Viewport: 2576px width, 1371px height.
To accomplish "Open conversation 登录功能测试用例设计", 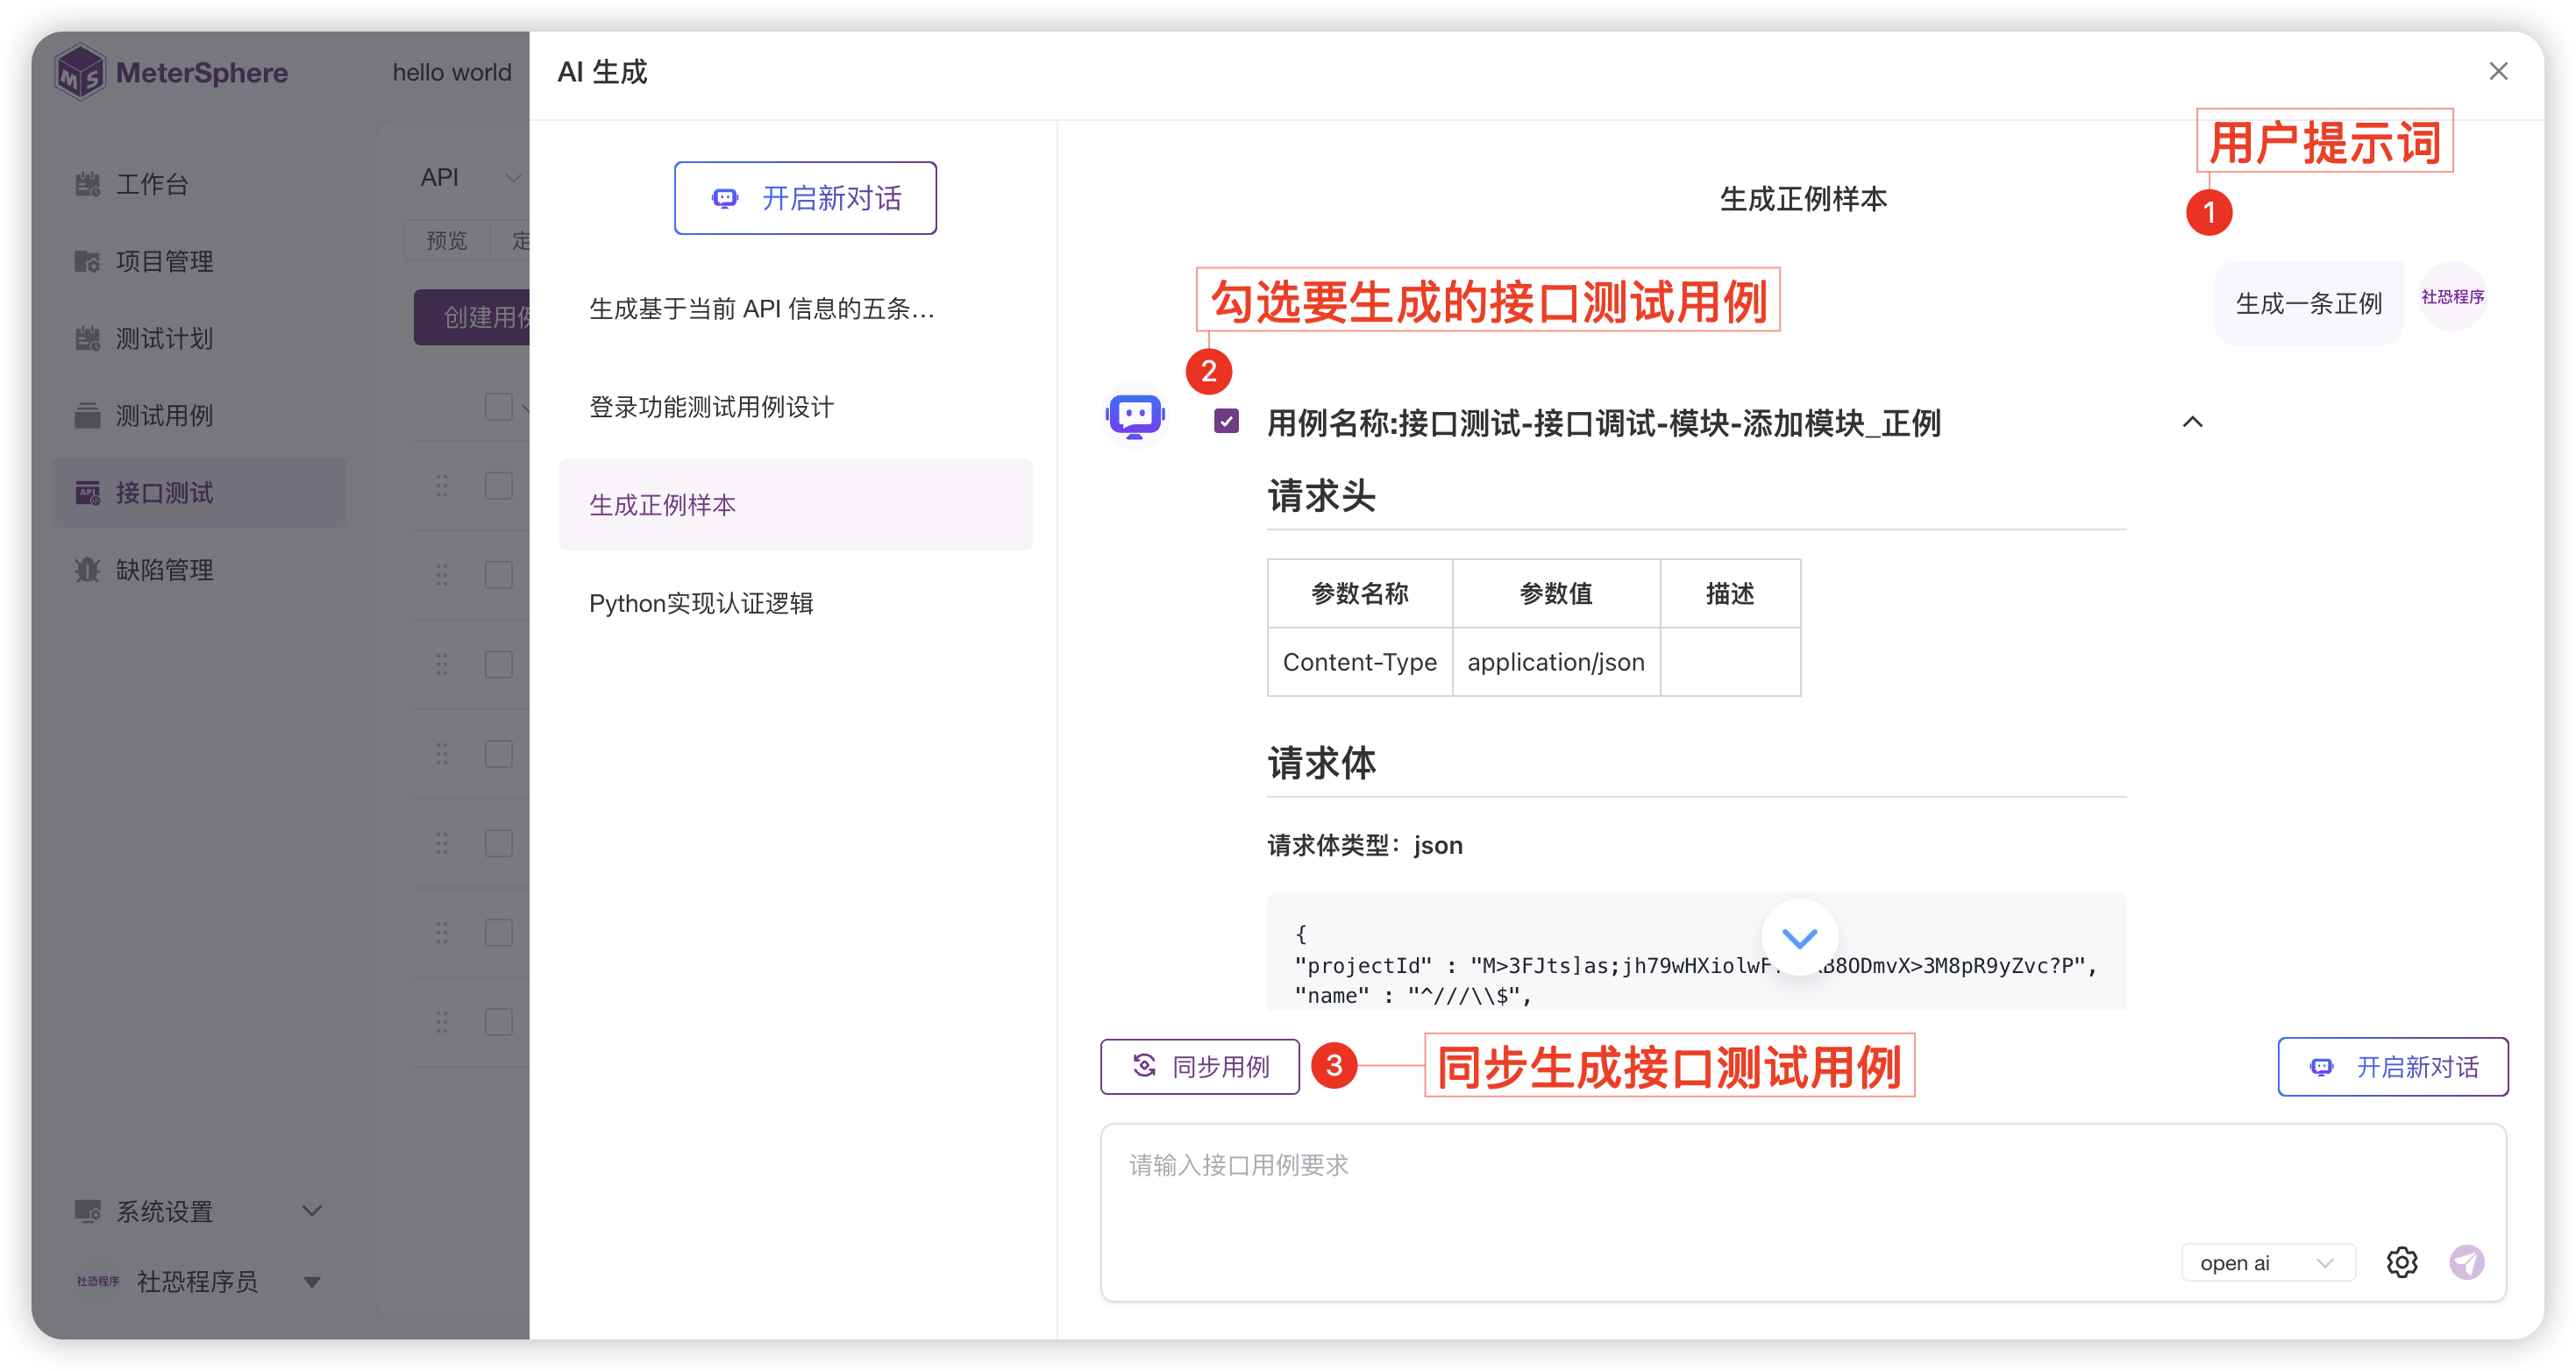I will [796, 407].
